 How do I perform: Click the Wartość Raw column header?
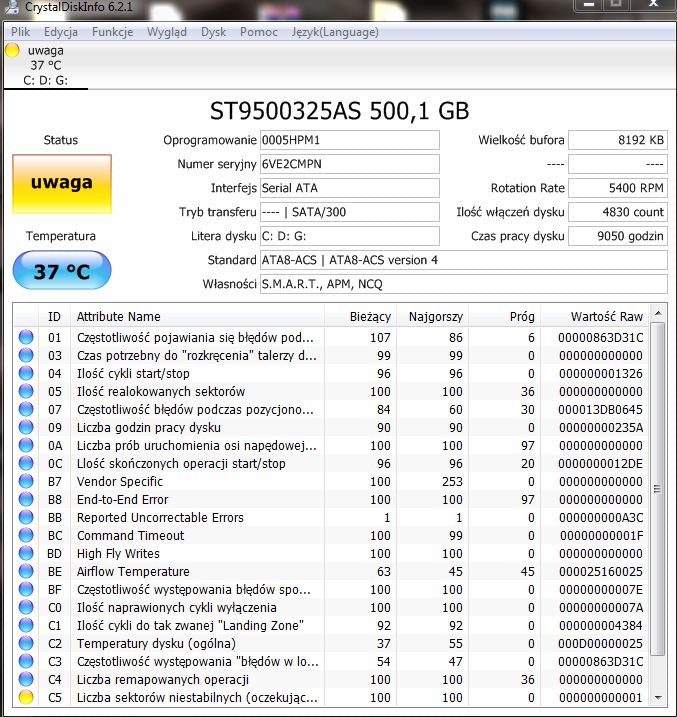[x=595, y=316]
